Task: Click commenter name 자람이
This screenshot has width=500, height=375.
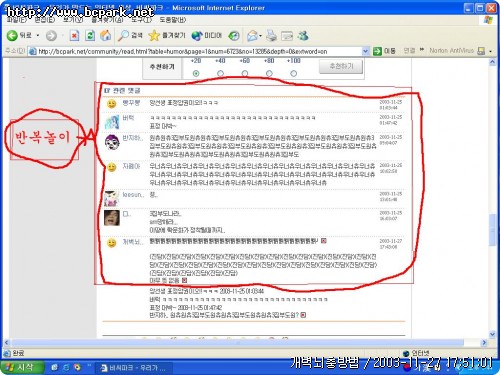Action: [131, 166]
